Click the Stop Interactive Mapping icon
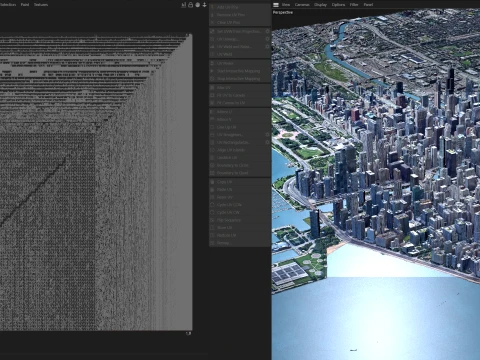 click(212, 79)
